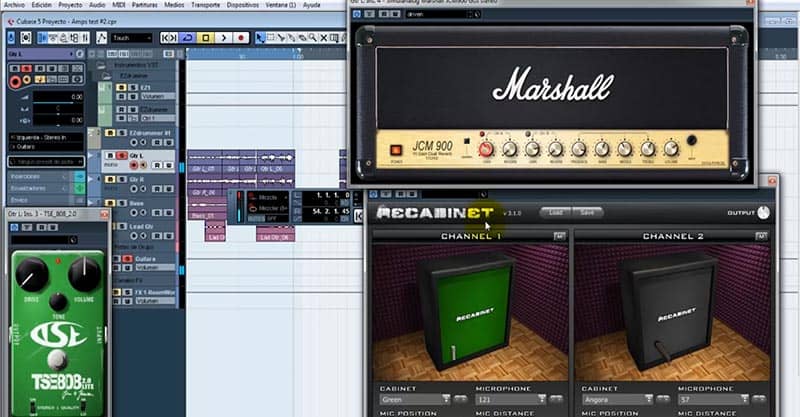The image size is (800, 417).
Task: Select the Object Selection arrow tool
Action: tap(260, 38)
